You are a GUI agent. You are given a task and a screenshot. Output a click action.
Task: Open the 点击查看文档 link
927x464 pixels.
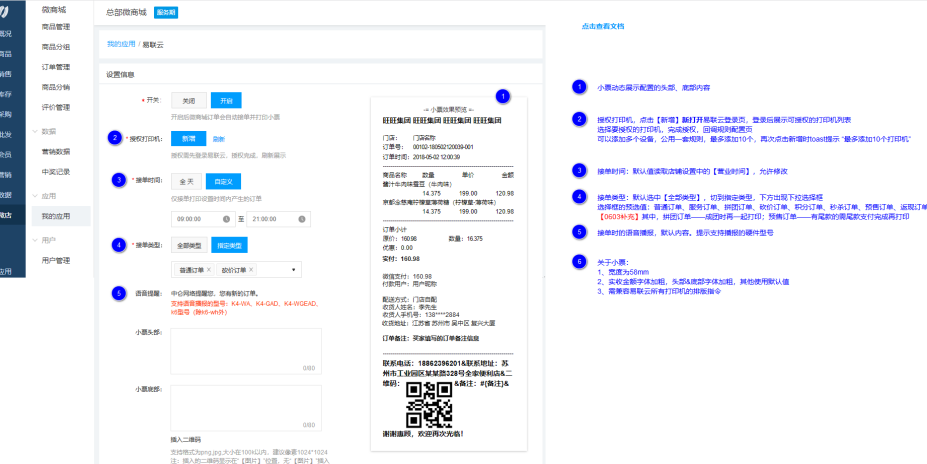click(603, 26)
